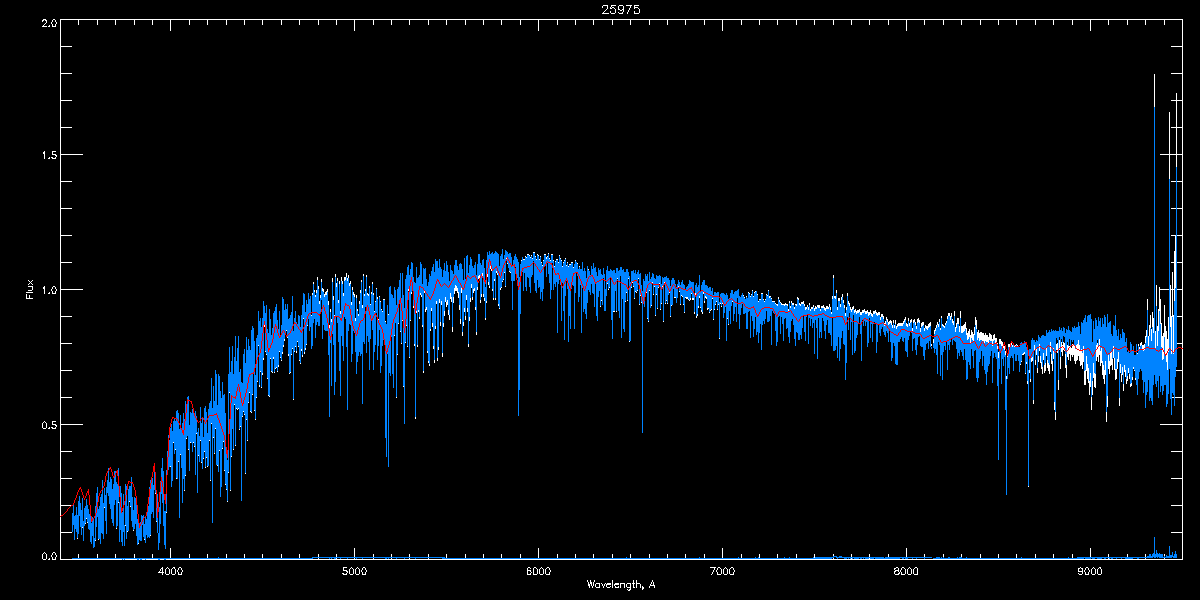Click the 1.5 flux tick label
The height and width of the screenshot is (600, 1200).
(48, 155)
